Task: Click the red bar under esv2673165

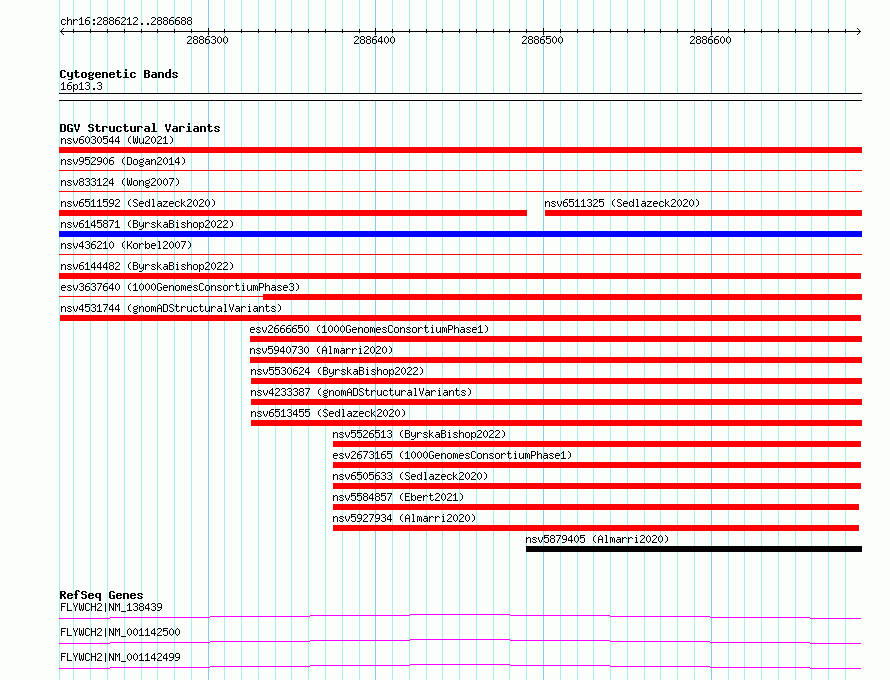Action: coord(597,465)
